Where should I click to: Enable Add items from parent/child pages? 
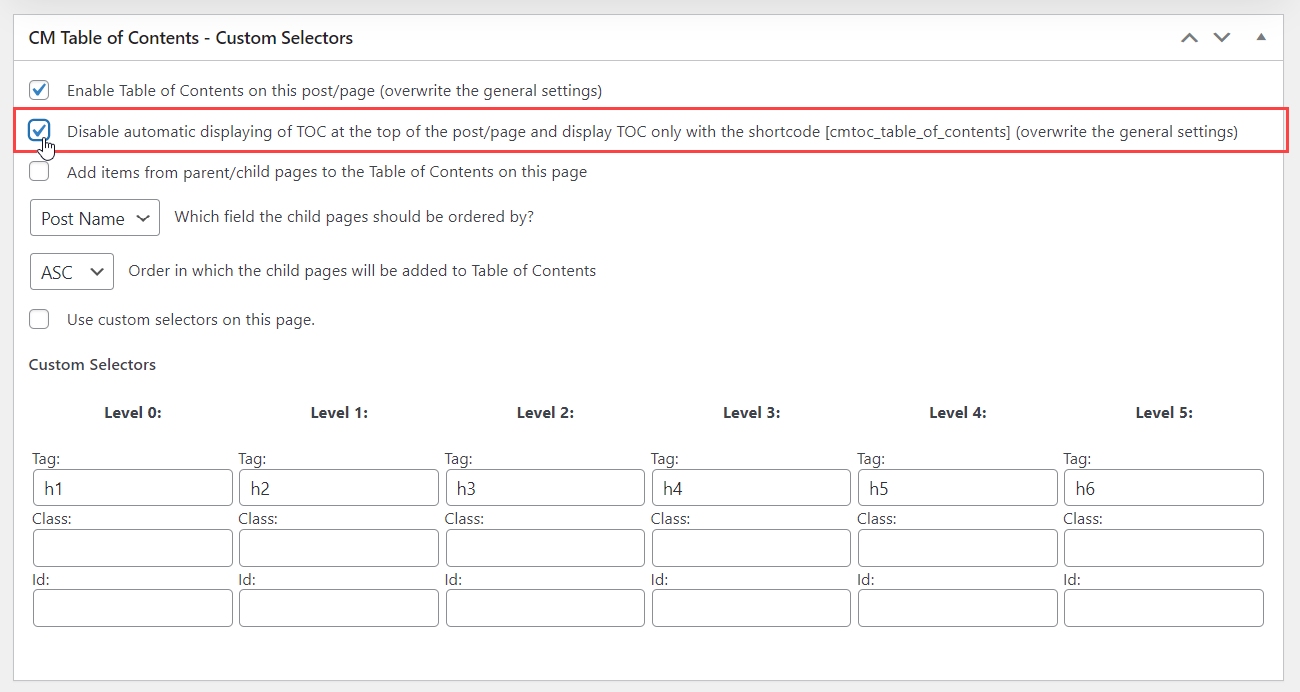[x=39, y=172]
